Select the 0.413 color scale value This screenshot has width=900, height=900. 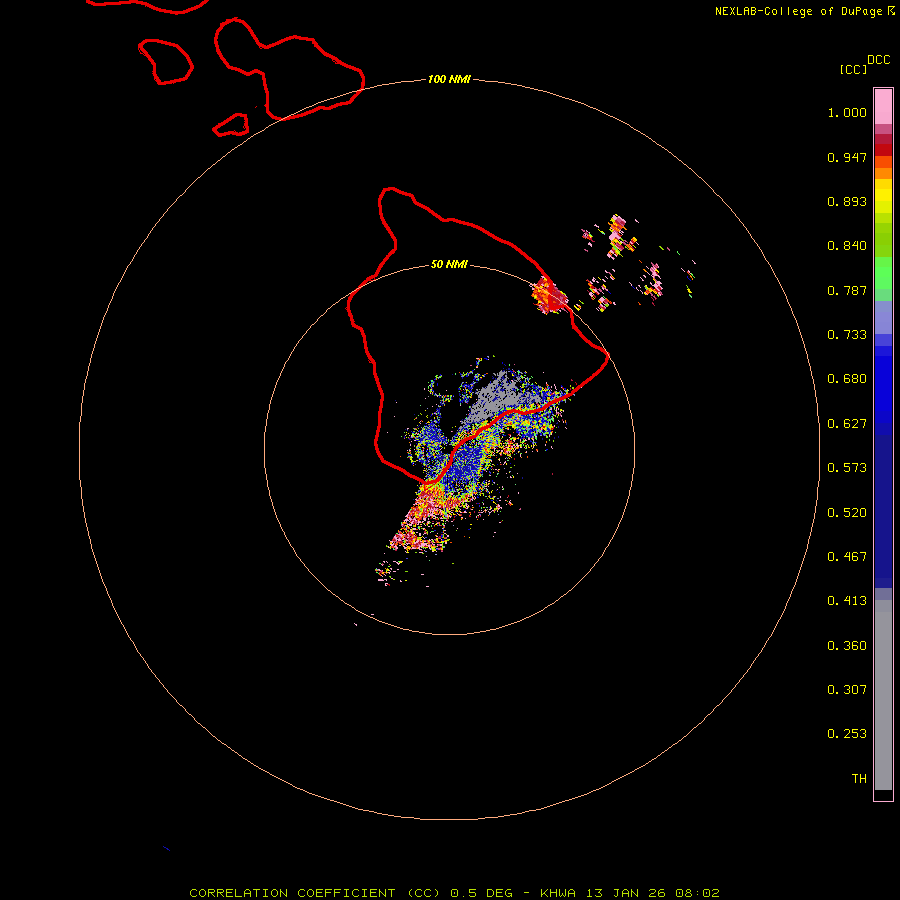click(847, 601)
